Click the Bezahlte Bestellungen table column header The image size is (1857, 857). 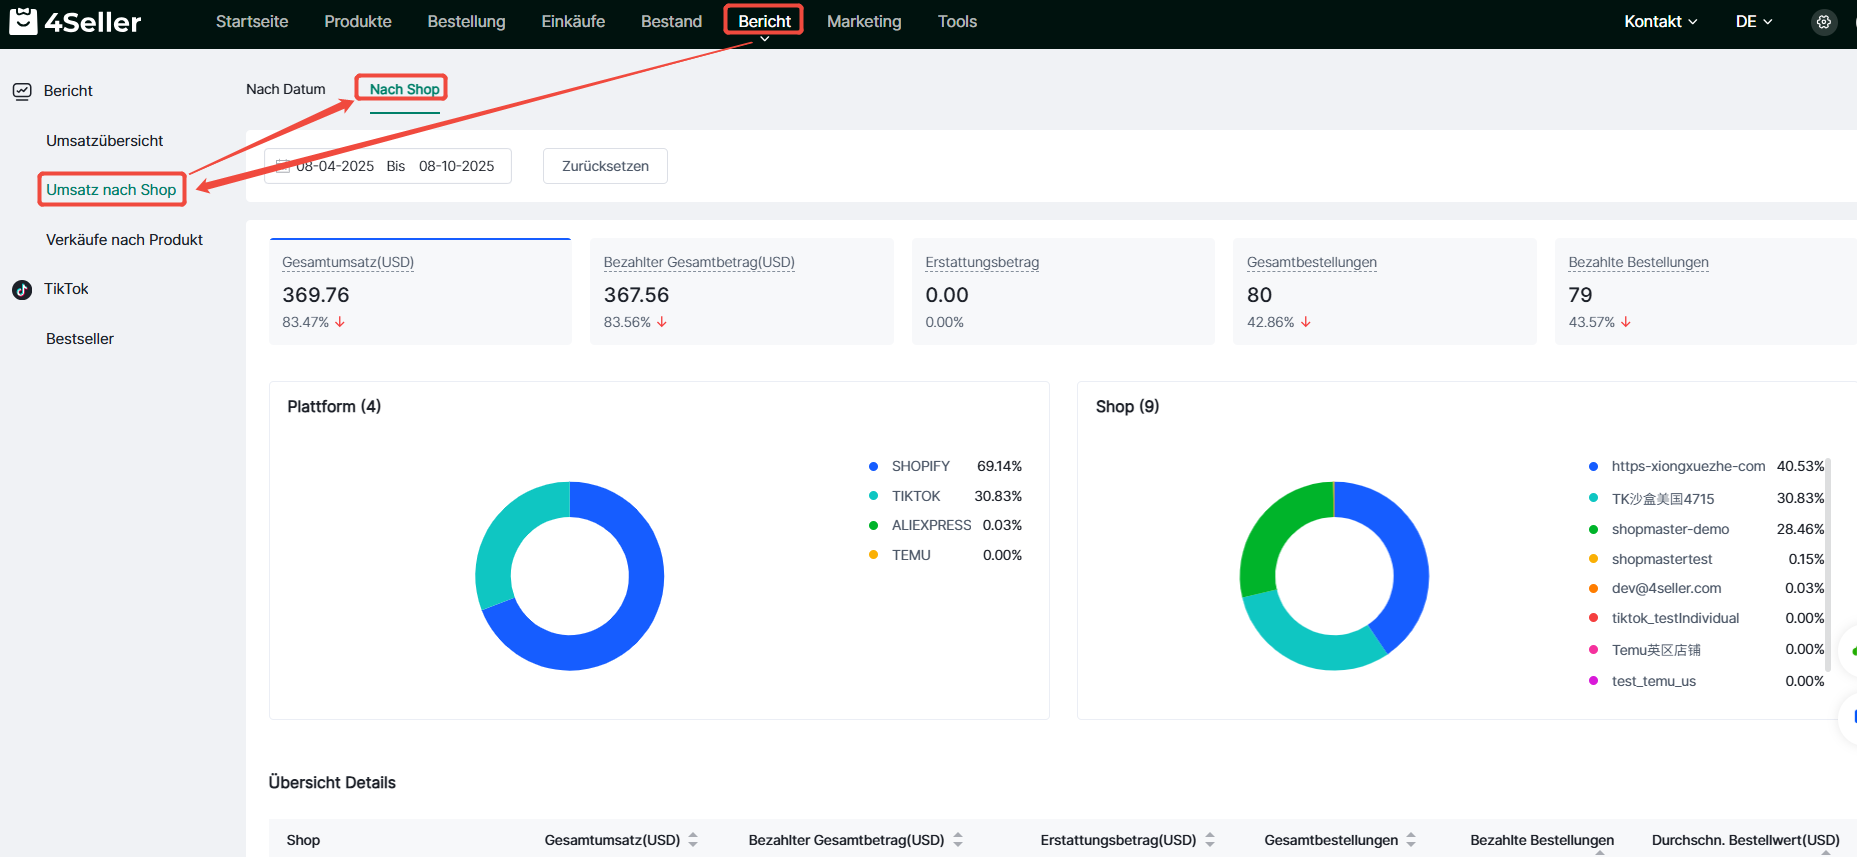click(1542, 840)
